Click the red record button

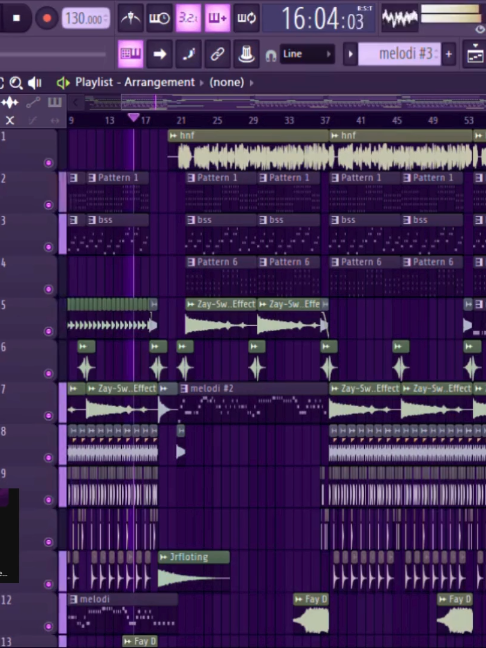[47, 18]
